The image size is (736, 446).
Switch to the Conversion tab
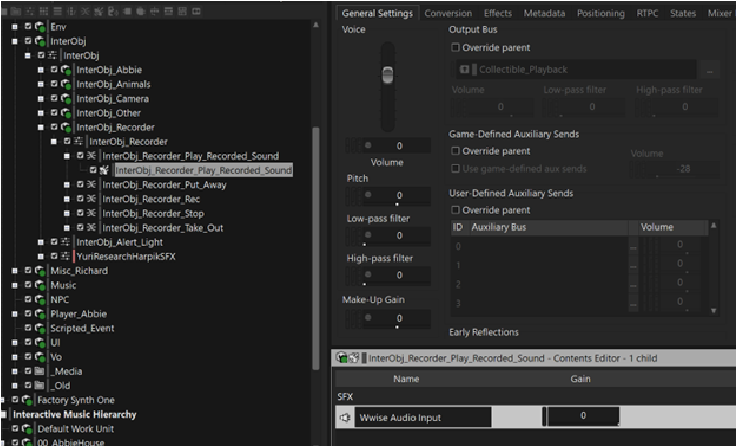coord(448,13)
